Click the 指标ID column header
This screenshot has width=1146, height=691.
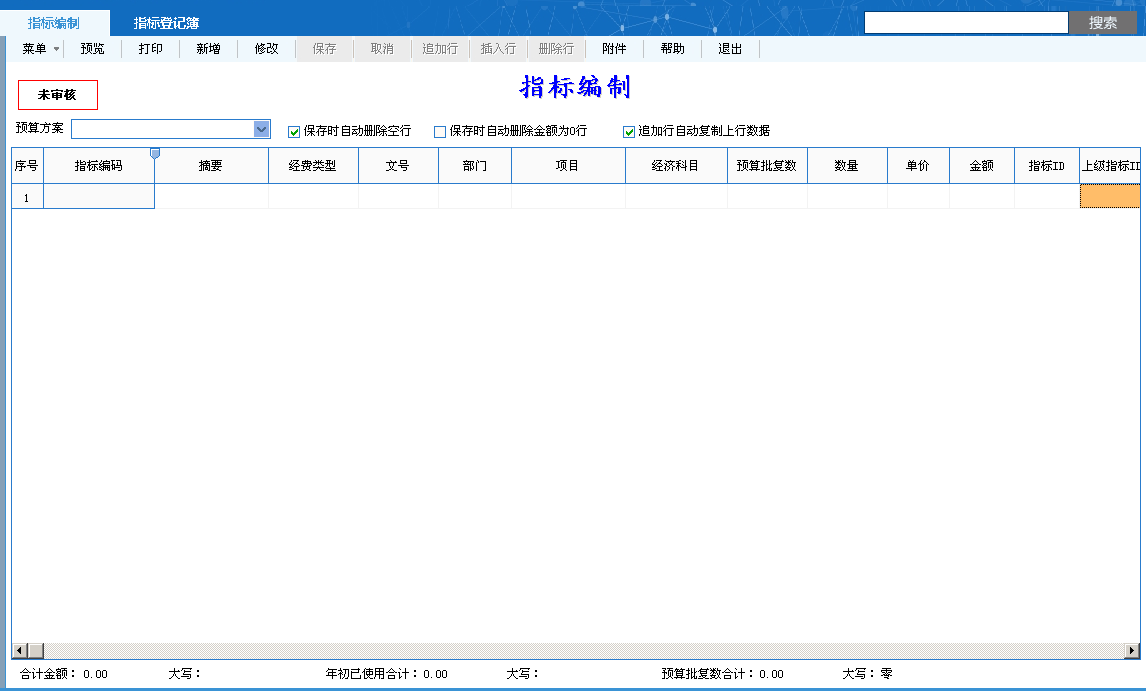click(1047, 166)
